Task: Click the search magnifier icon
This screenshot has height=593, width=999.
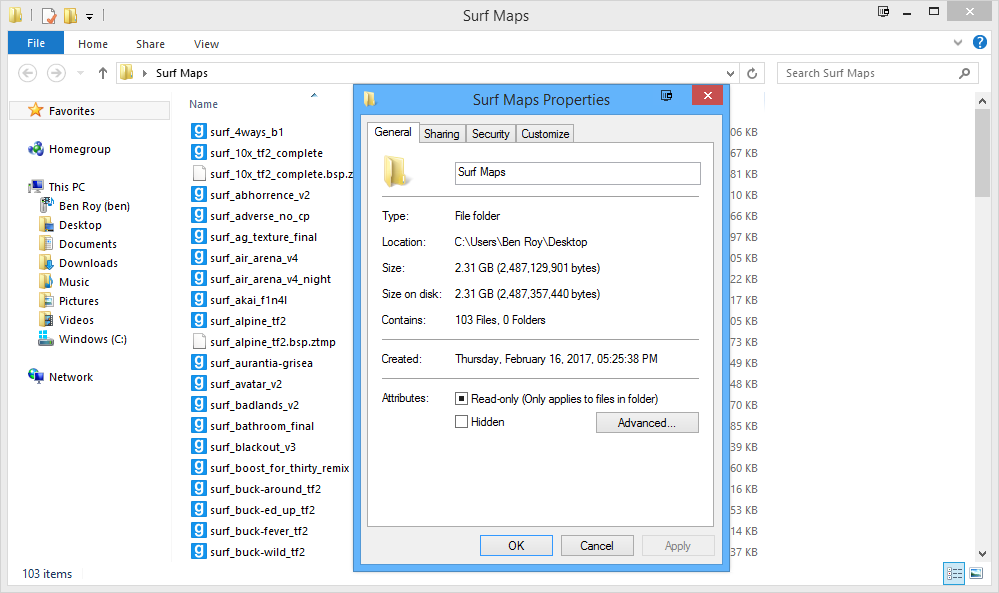Action: click(x=964, y=73)
